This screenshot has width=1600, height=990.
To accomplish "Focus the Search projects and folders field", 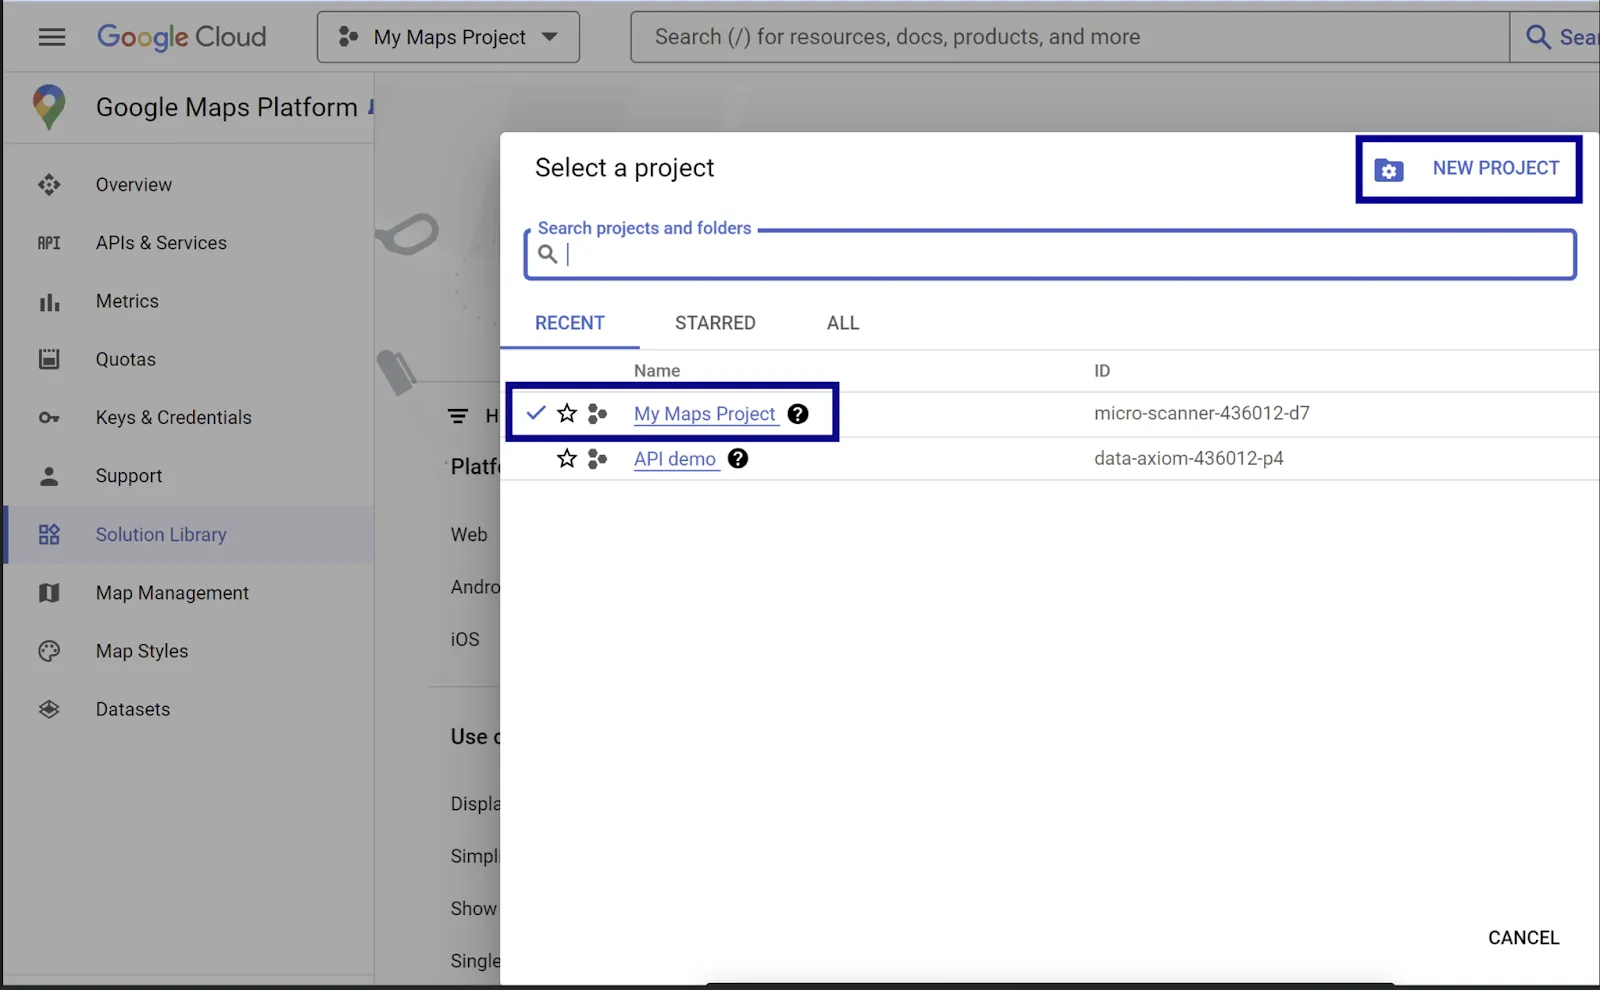I will click(1050, 254).
